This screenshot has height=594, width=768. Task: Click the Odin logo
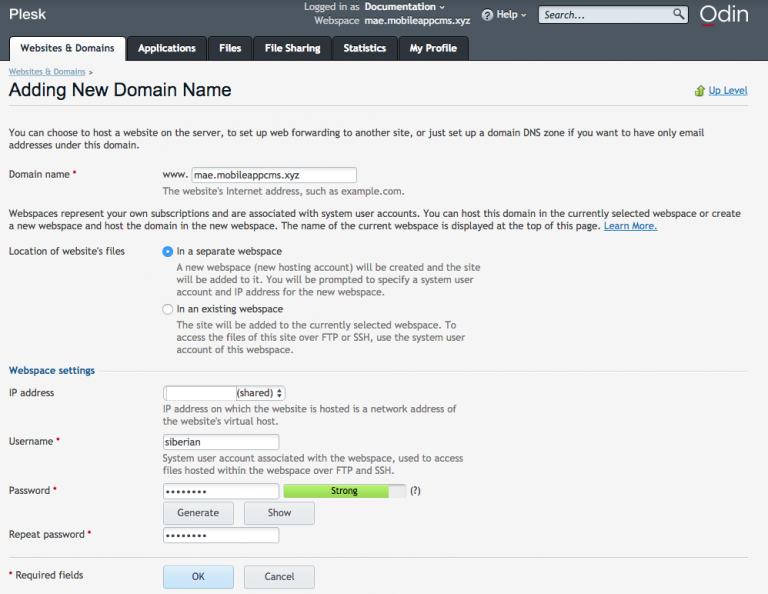723,15
